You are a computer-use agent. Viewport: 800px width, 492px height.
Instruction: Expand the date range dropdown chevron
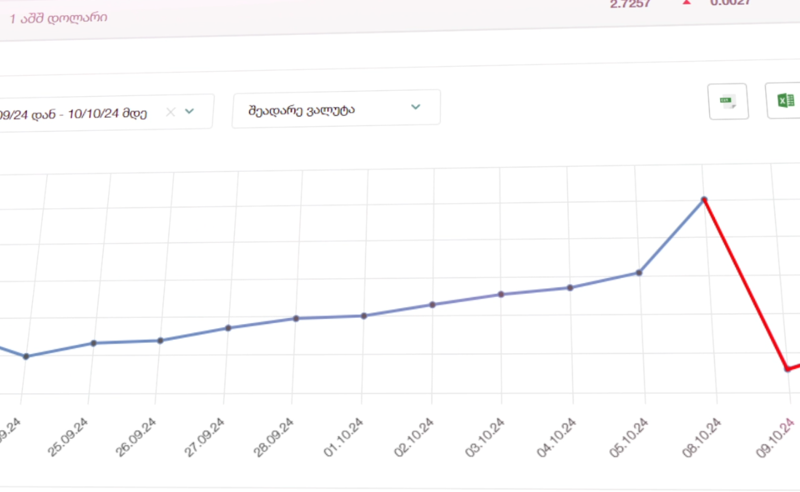pos(189,111)
